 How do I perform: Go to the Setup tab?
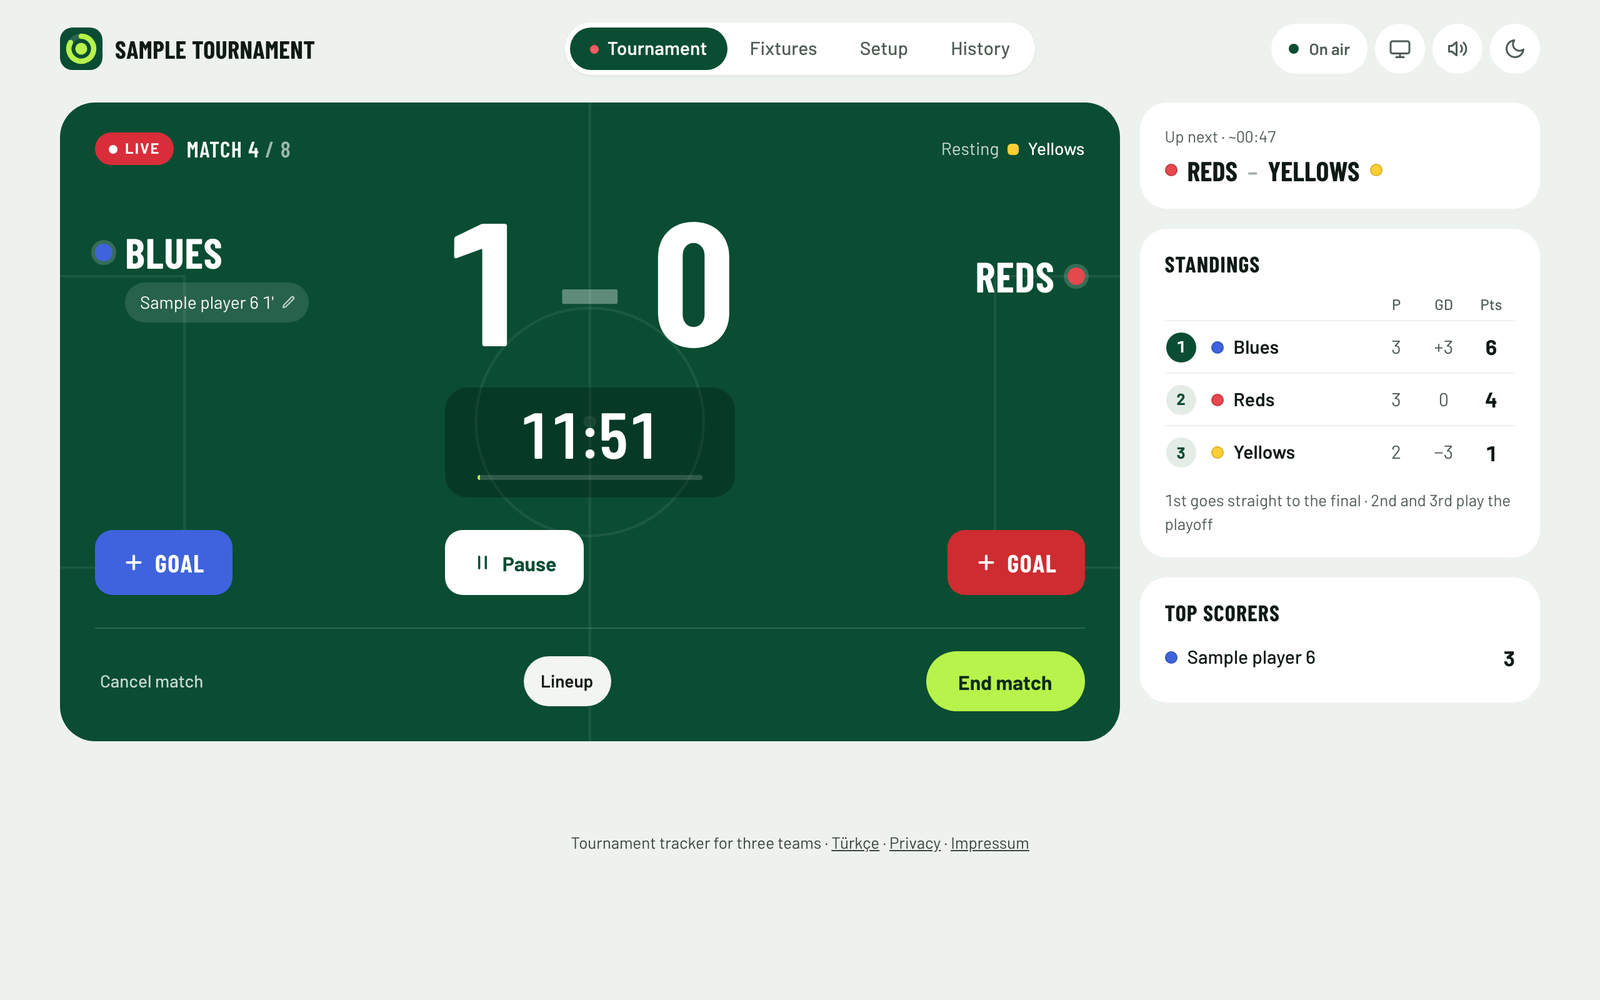point(884,49)
